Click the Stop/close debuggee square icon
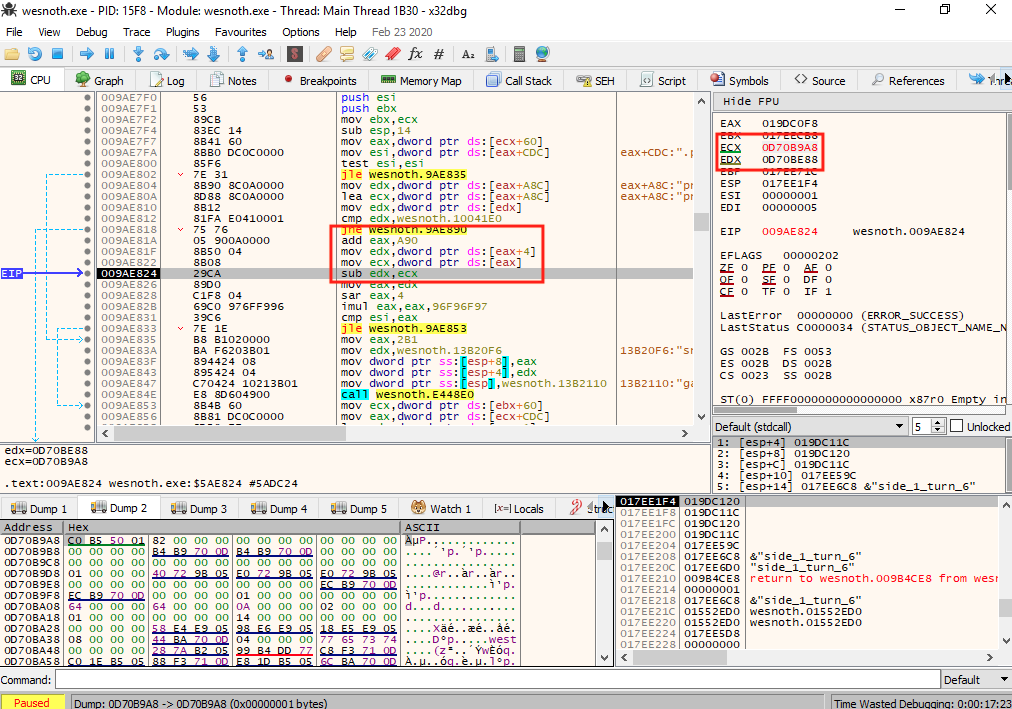Viewport: 1012px width, 709px height. (x=57, y=54)
